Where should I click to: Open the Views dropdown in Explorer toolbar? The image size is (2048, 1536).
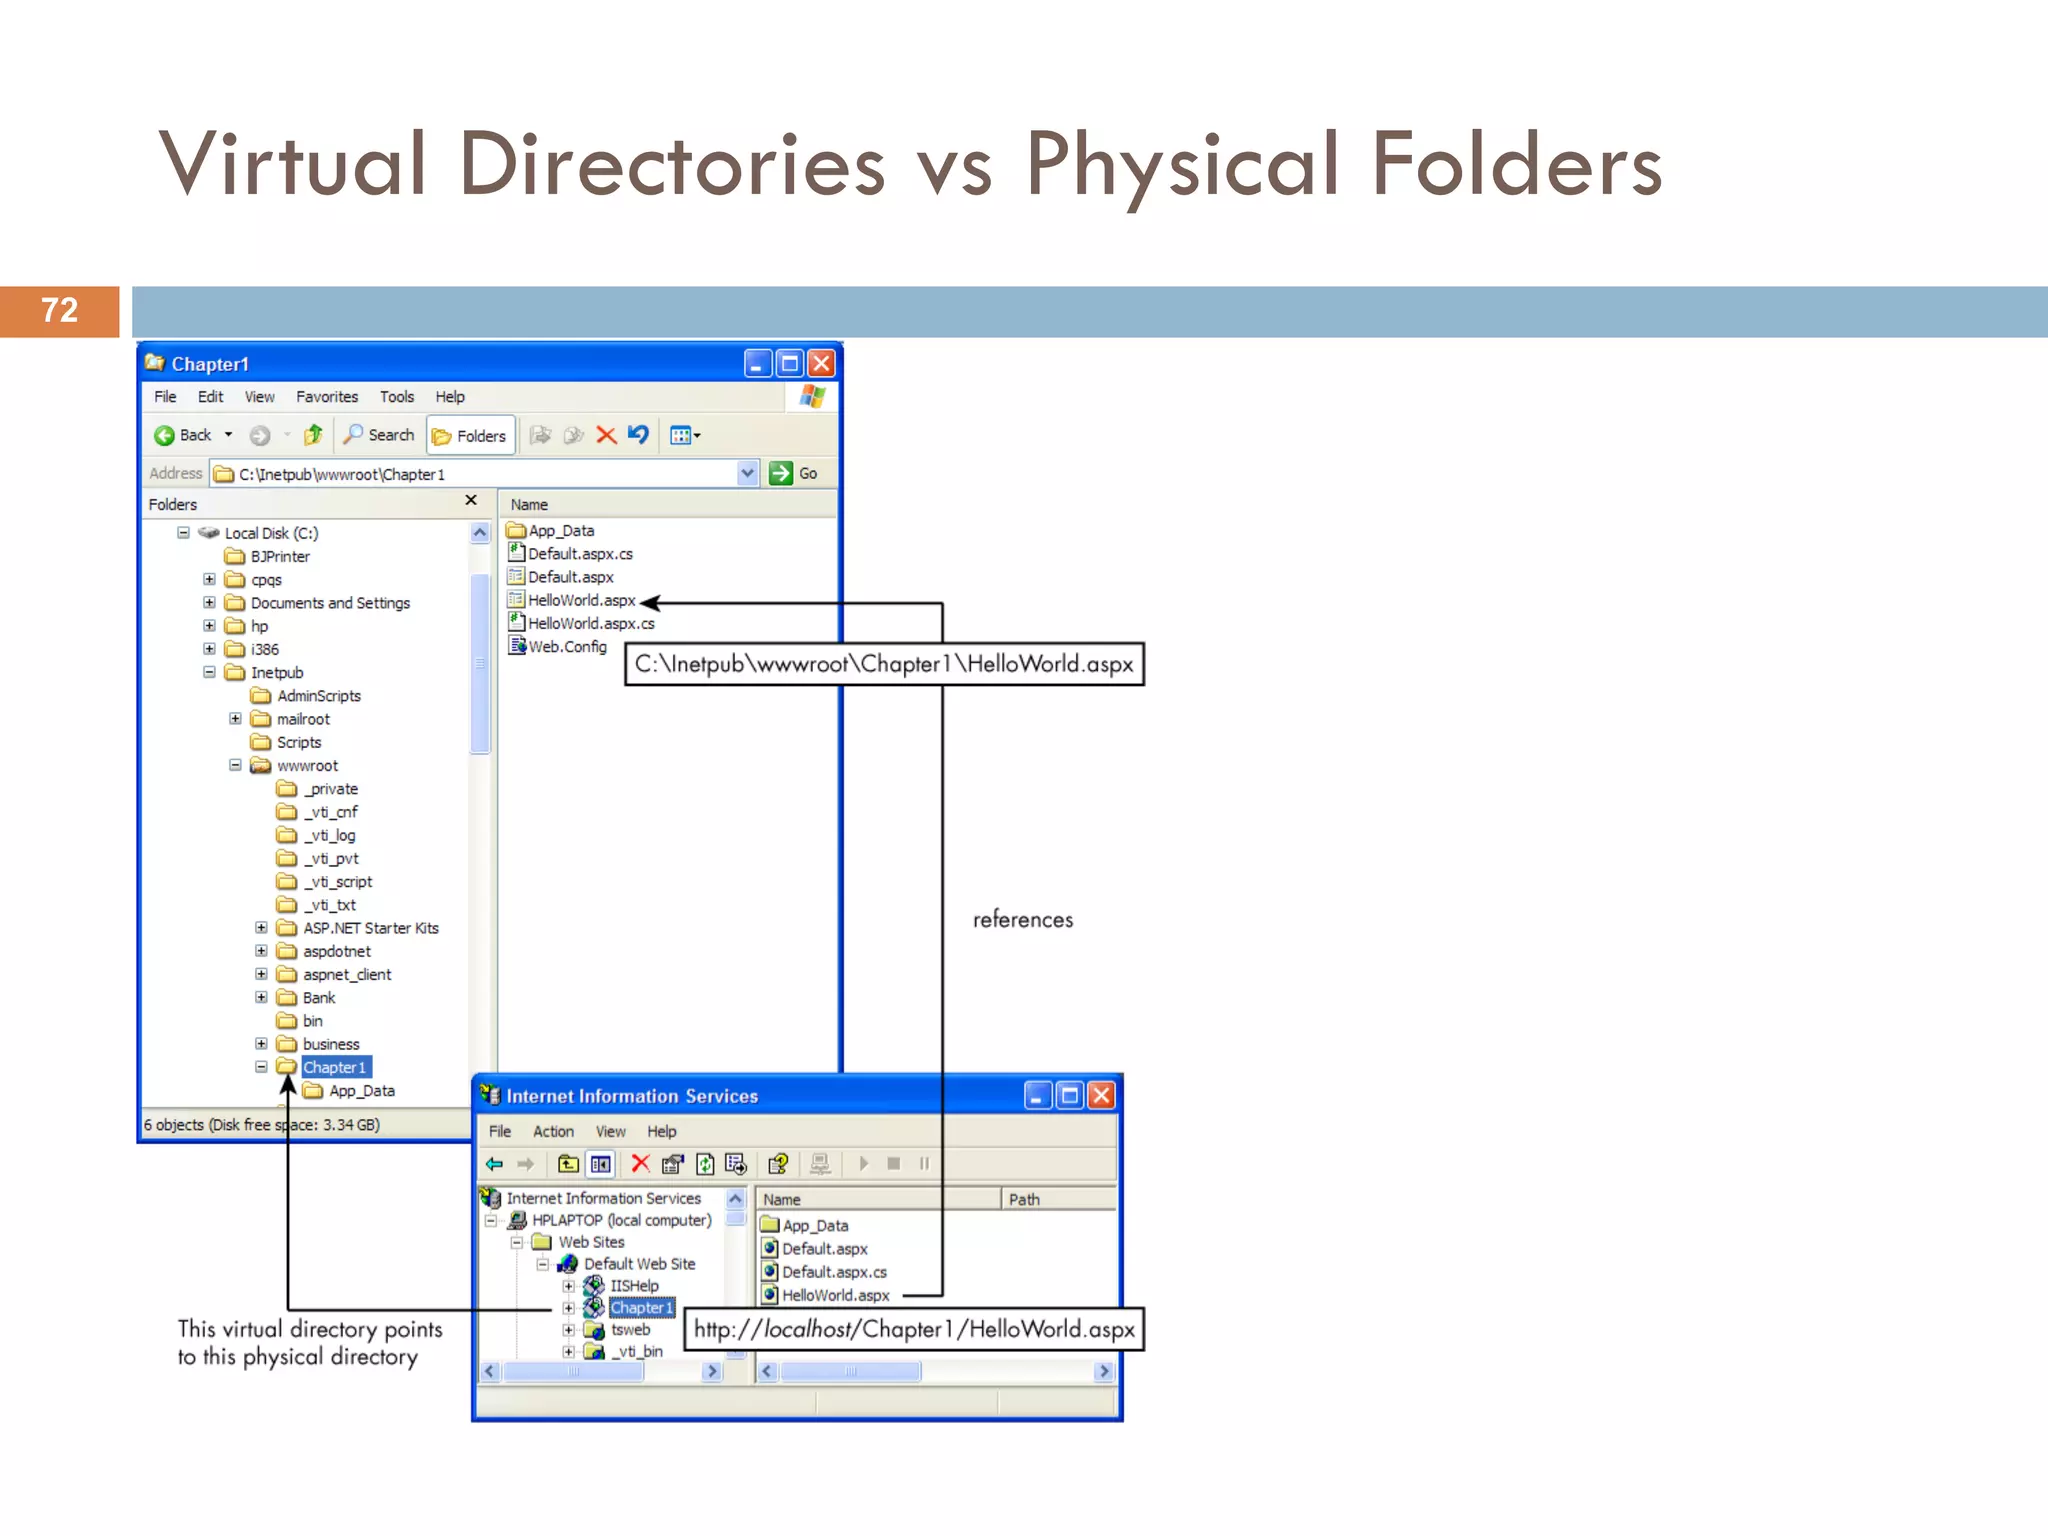point(685,435)
